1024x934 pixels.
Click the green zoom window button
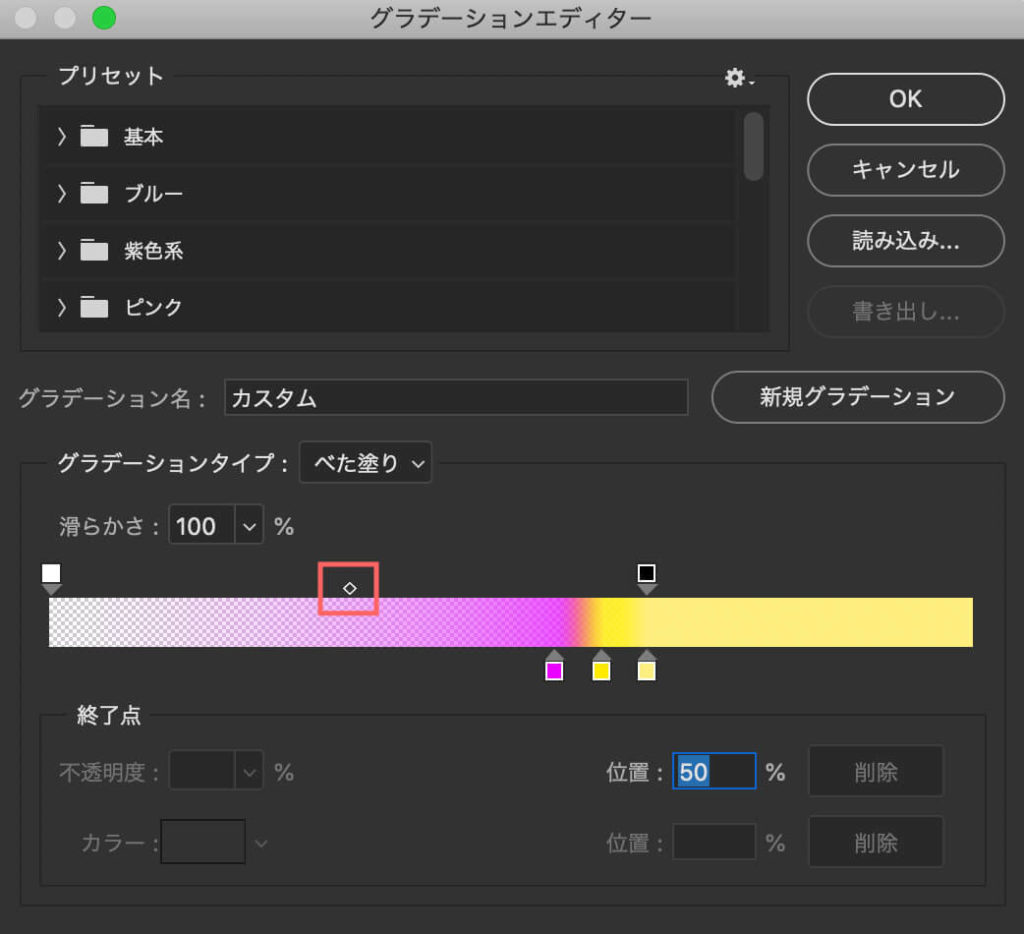click(104, 18)
